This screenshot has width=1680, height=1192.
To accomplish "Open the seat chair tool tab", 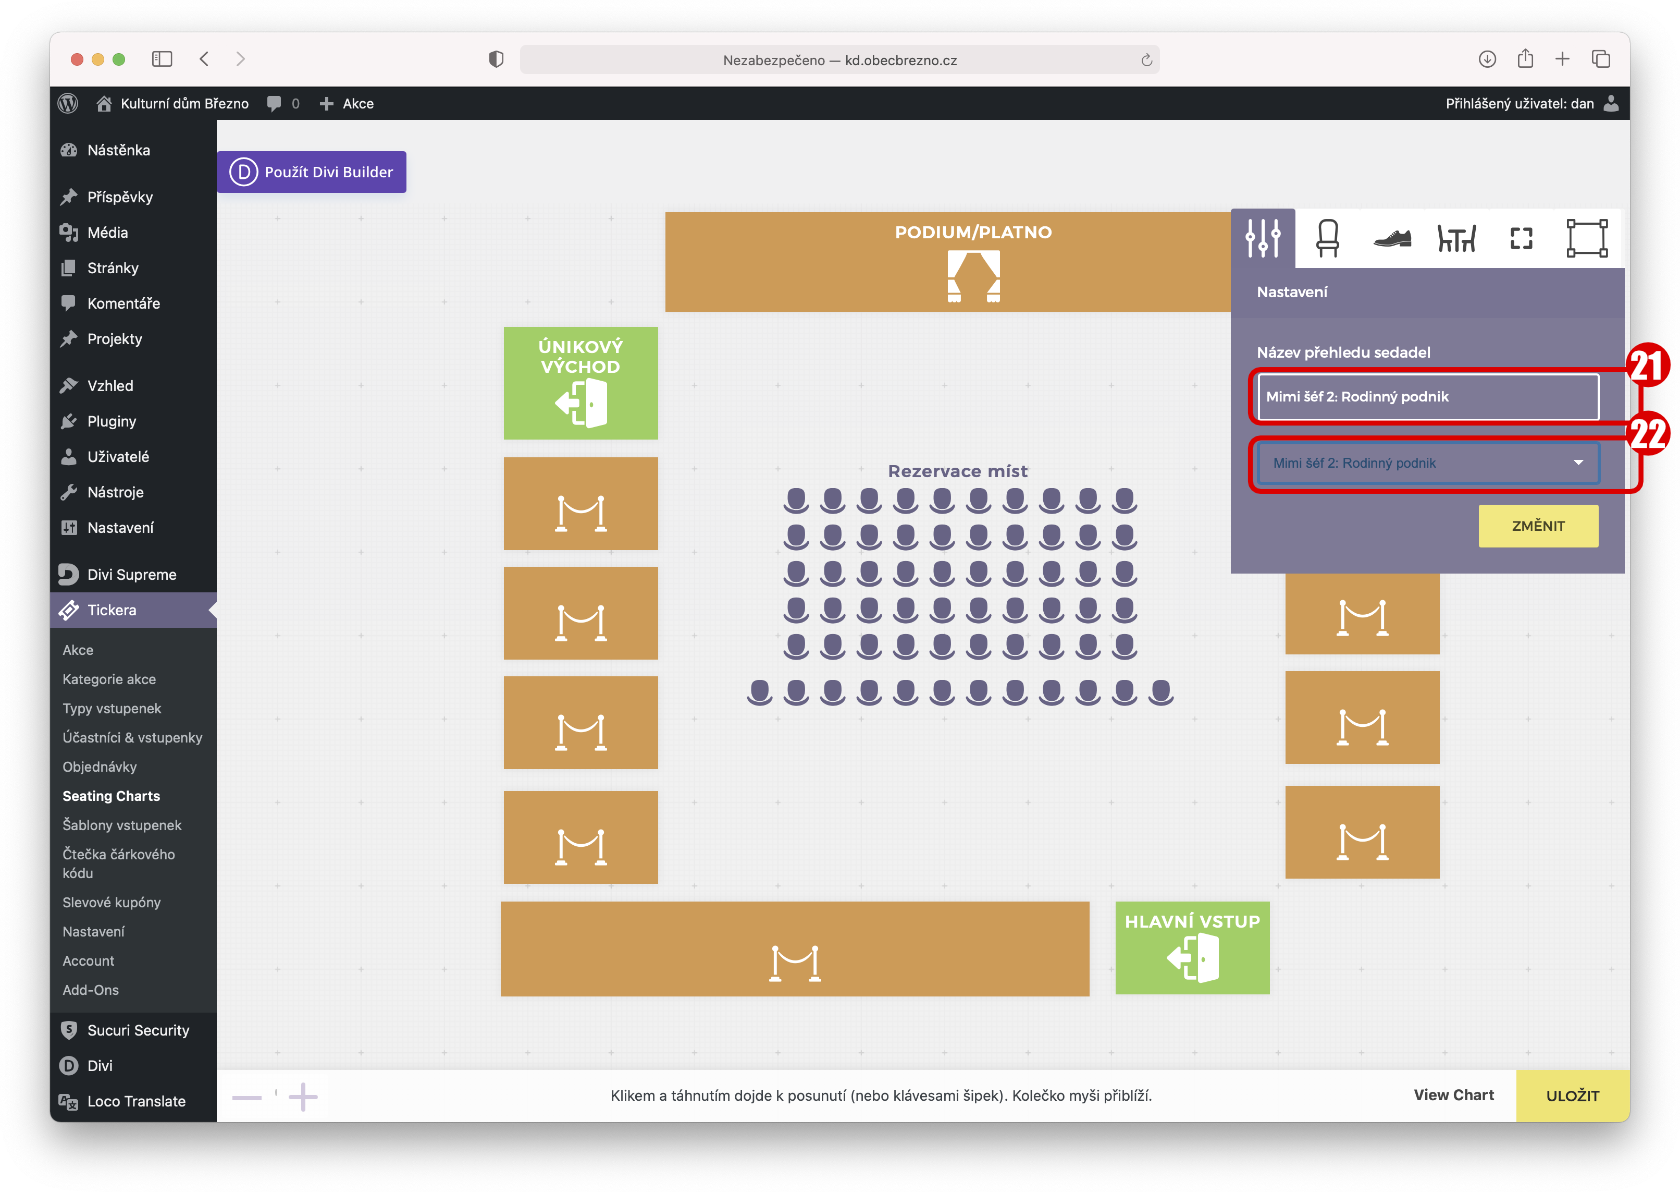I will 1327,238.
